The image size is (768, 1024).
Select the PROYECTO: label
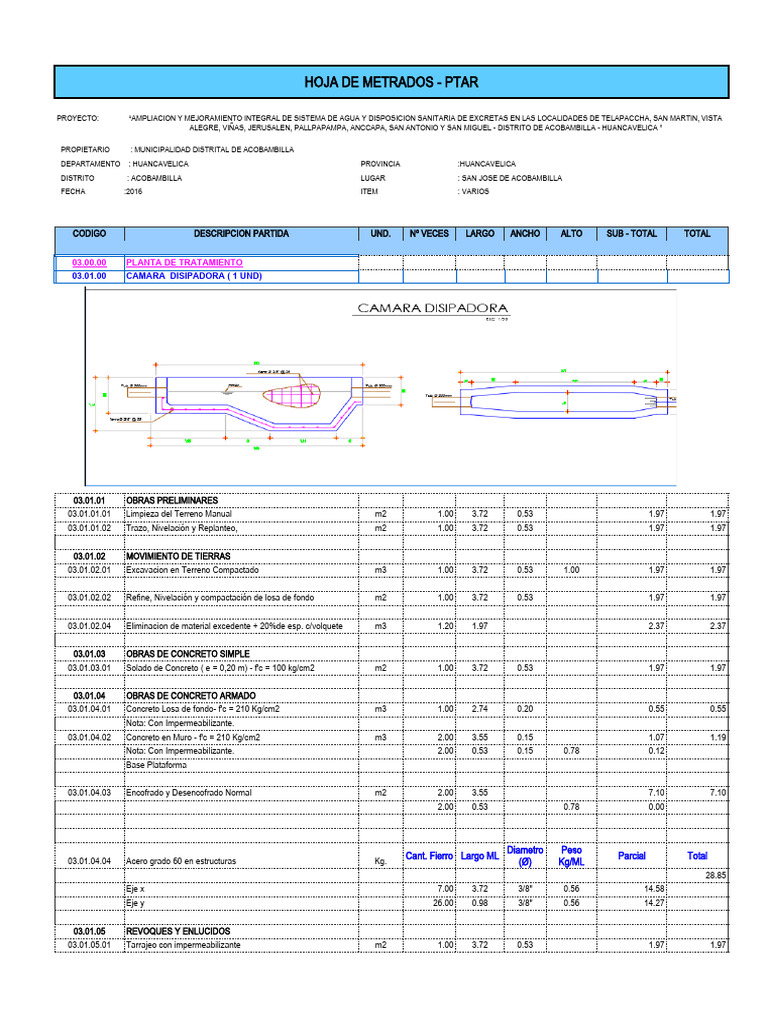pos(78,118)
